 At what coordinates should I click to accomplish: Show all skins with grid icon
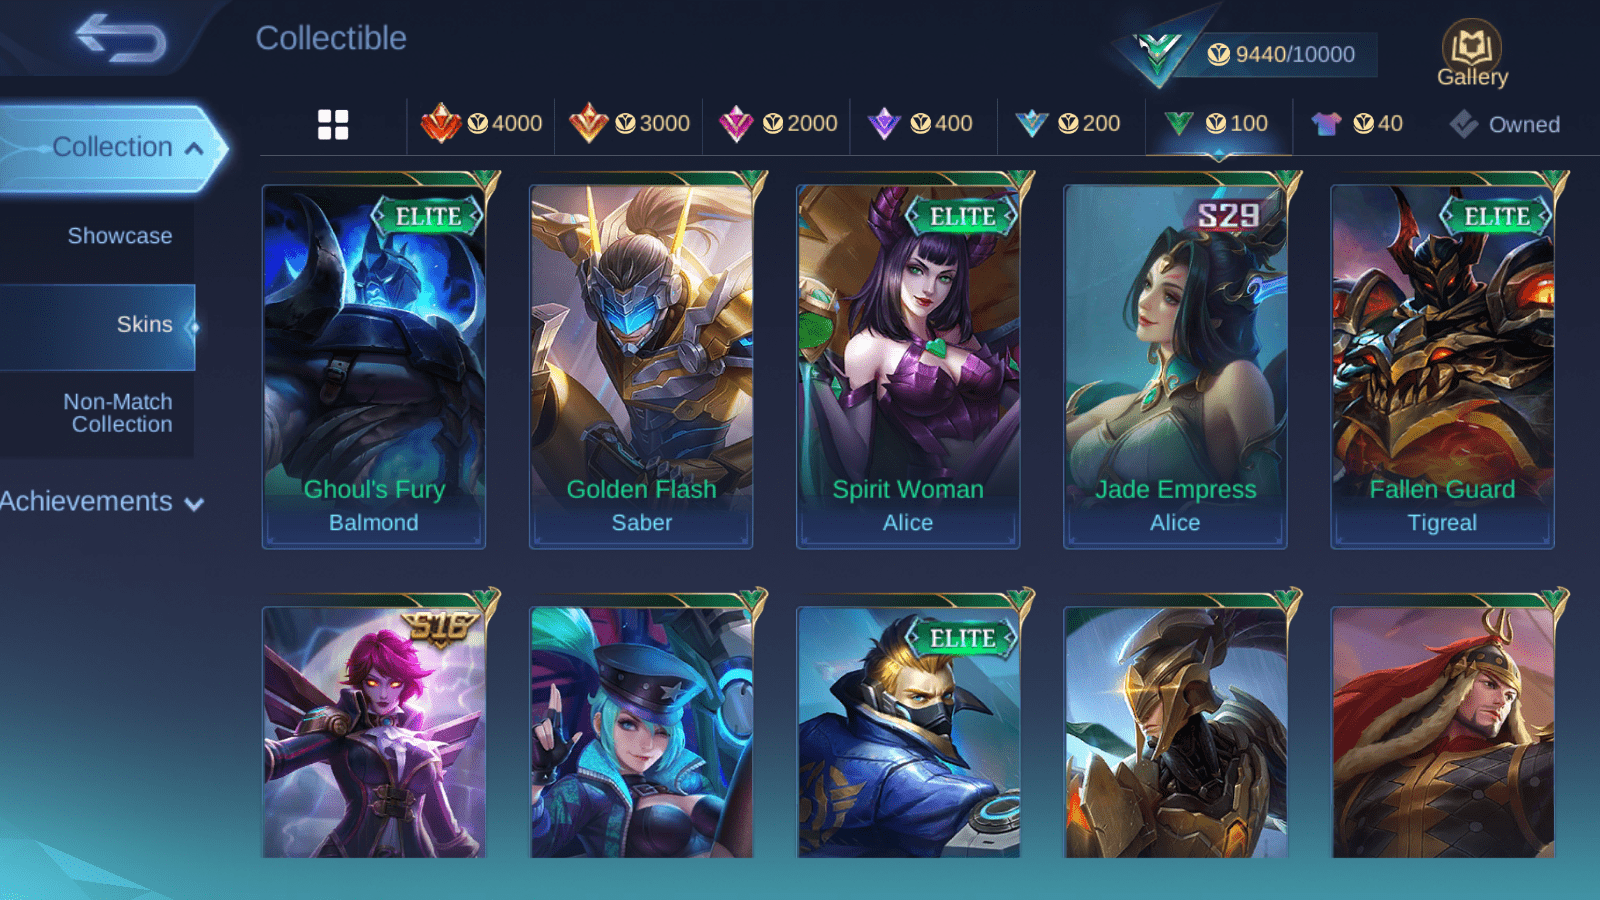(x=333, y=125)
